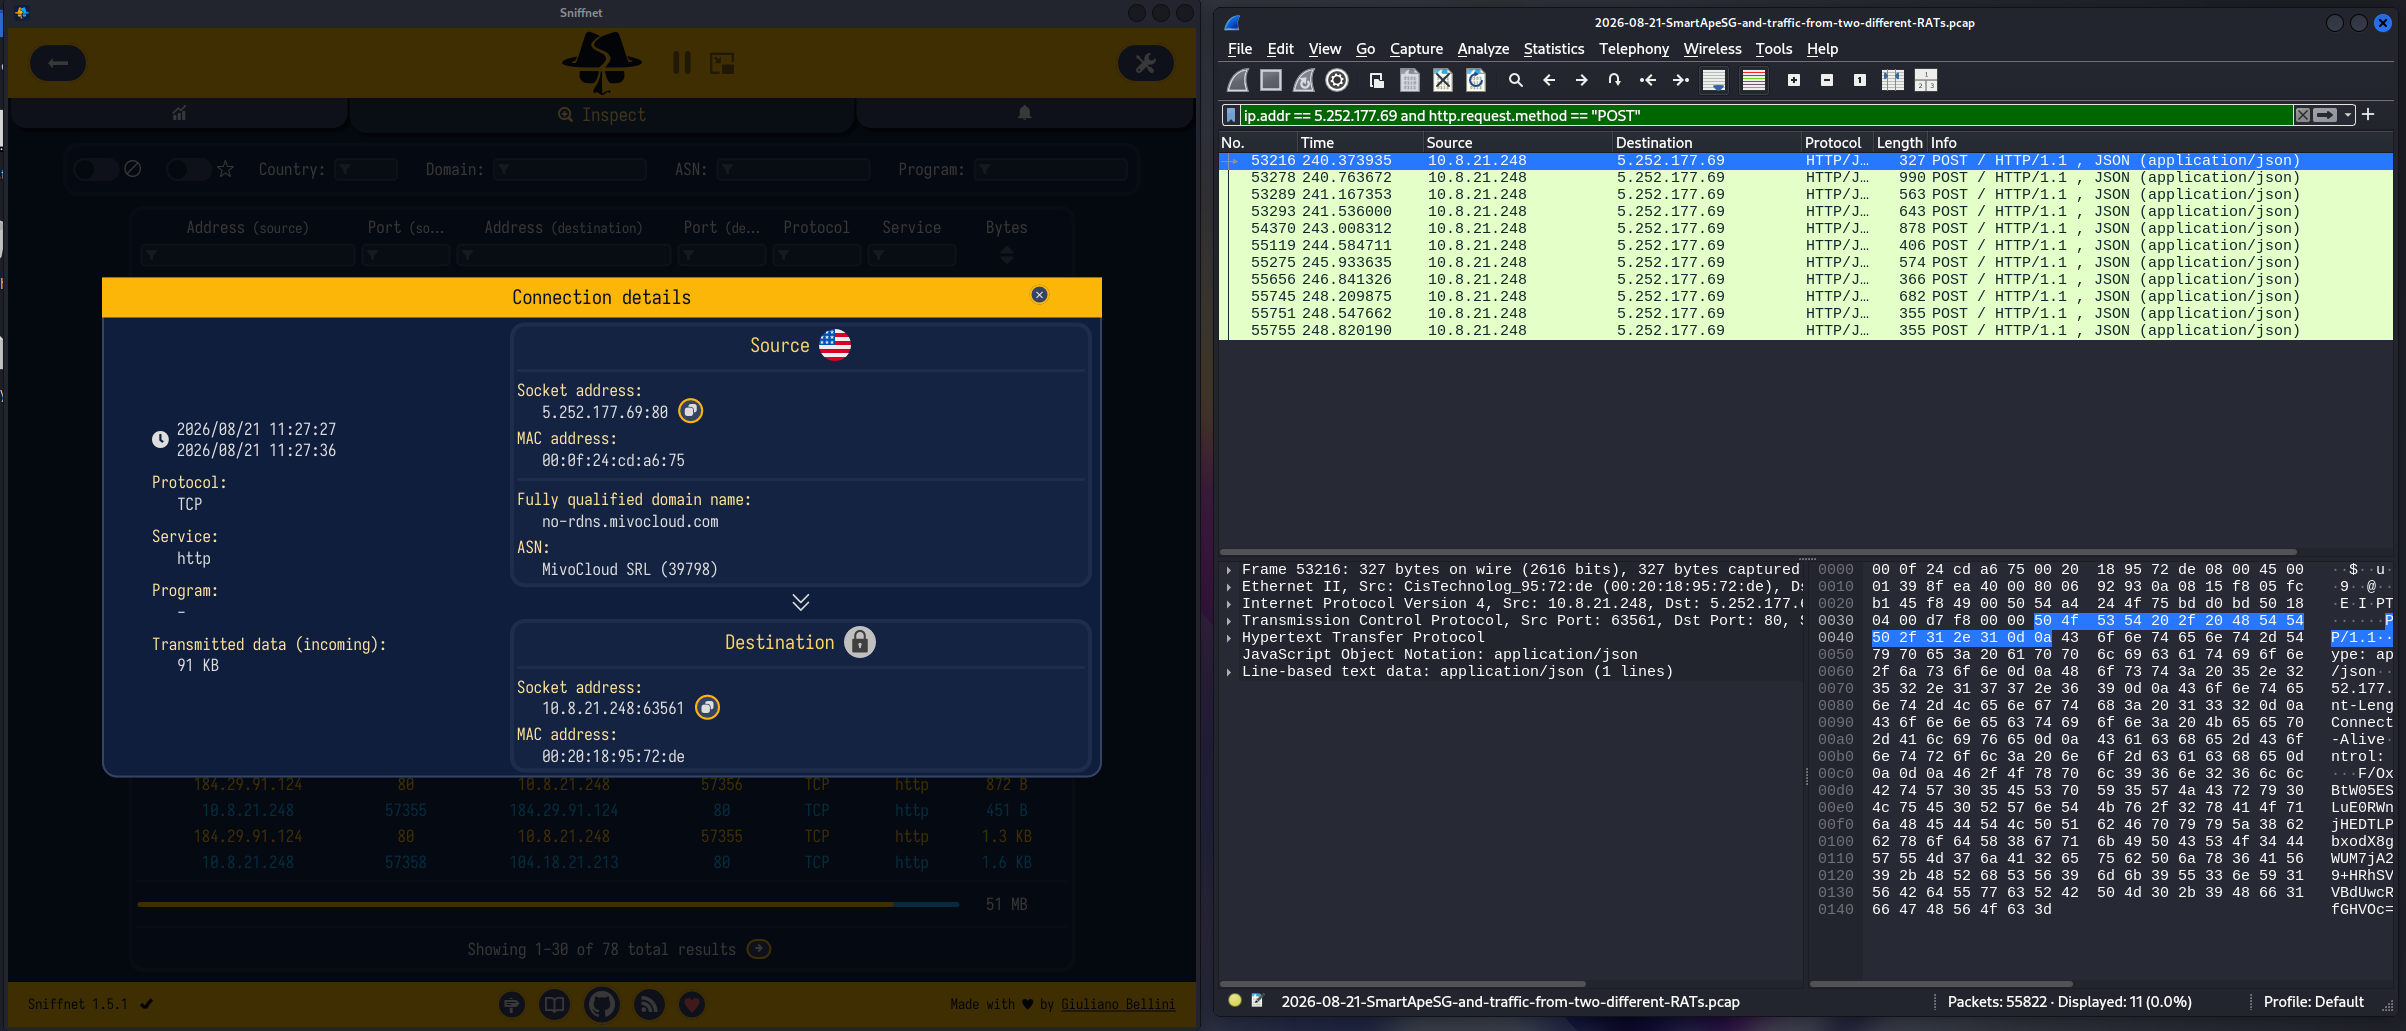Open the Analyze menu

pos(1483,49)
